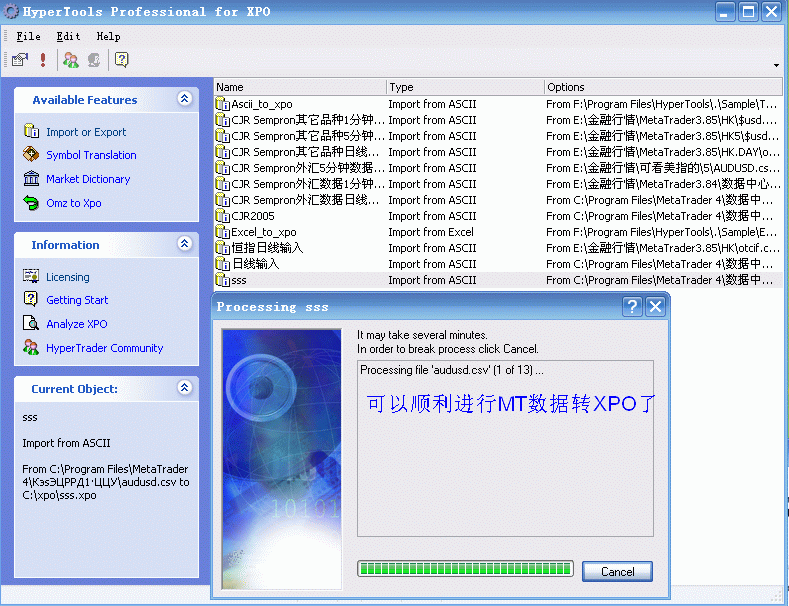Click the HyperTools gear title bar icon
Viewport: 789px width, 606px height.
(11, 12)
